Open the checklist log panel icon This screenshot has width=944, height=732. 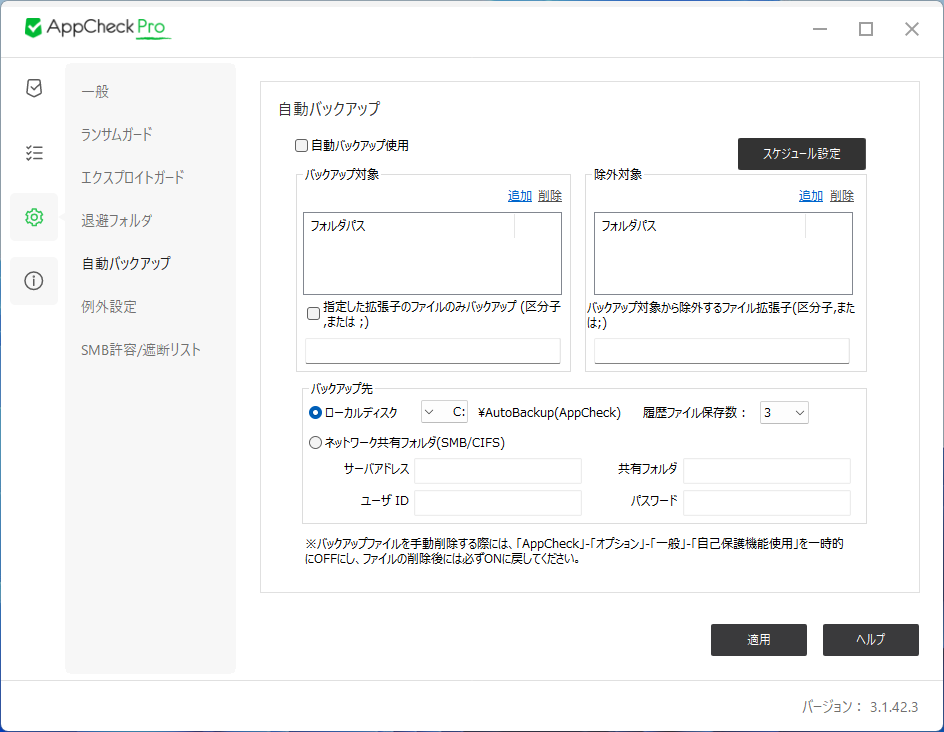coord(33,152)
